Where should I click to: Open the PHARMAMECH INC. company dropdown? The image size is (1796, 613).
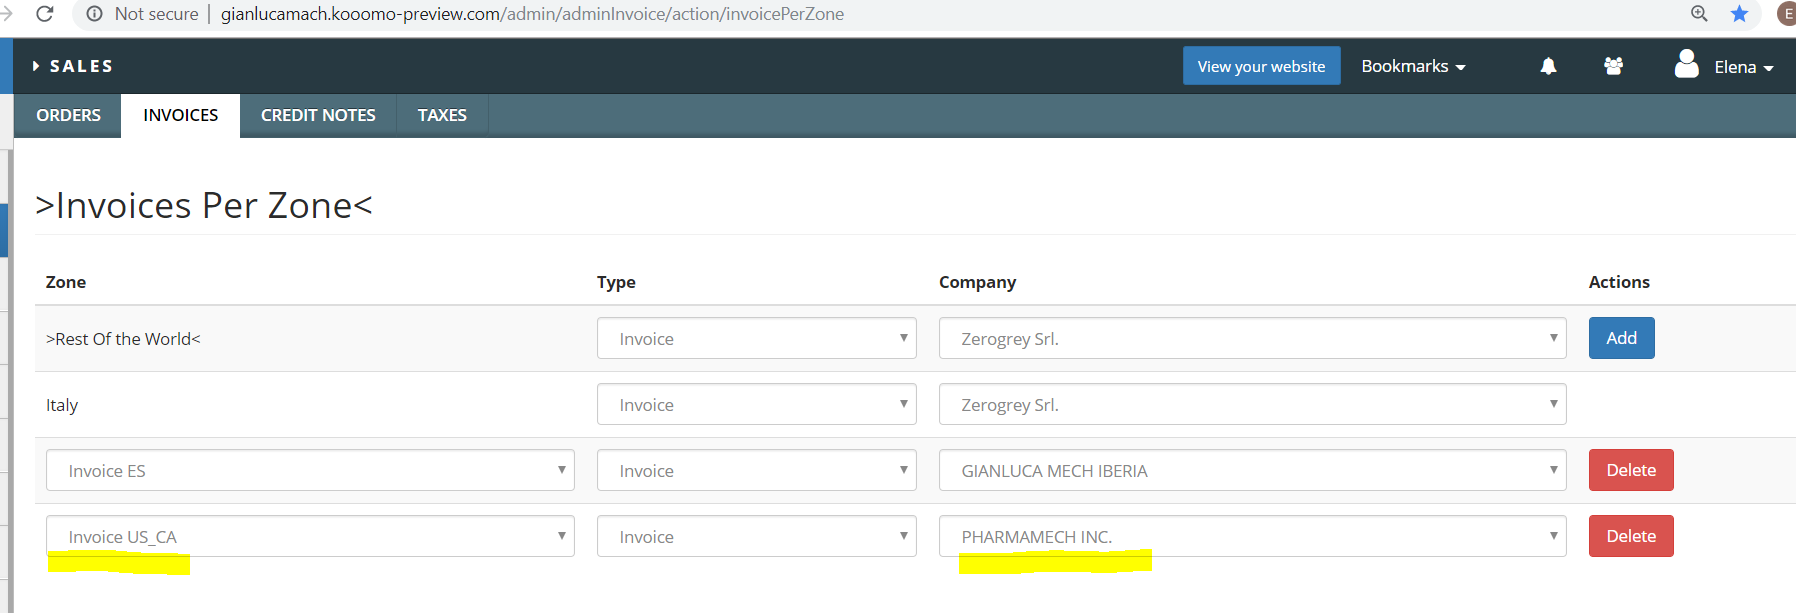pyautogui.click(x=1252, y=536)
